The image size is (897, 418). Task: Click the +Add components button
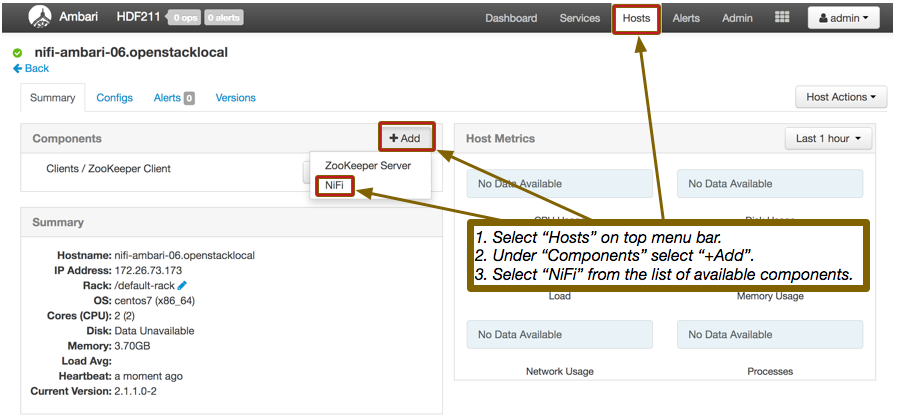pos(405,138)
